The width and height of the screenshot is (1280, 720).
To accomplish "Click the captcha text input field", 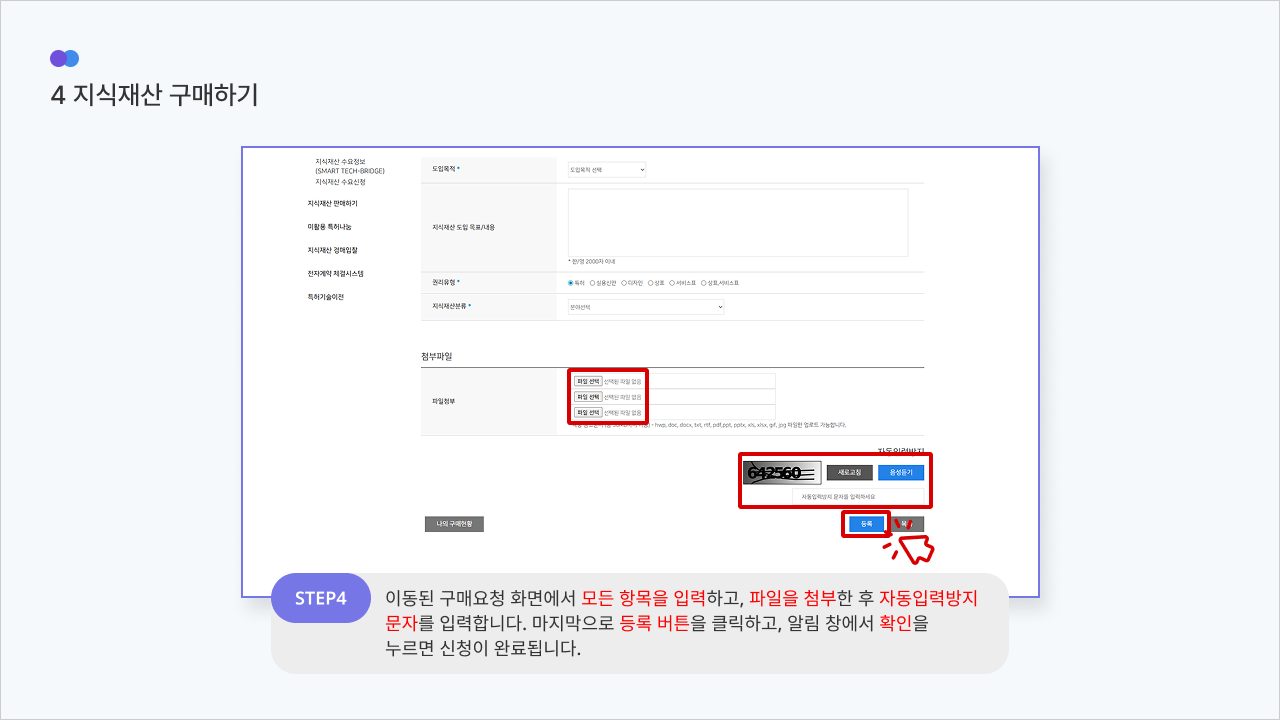I will pos(858,496).
